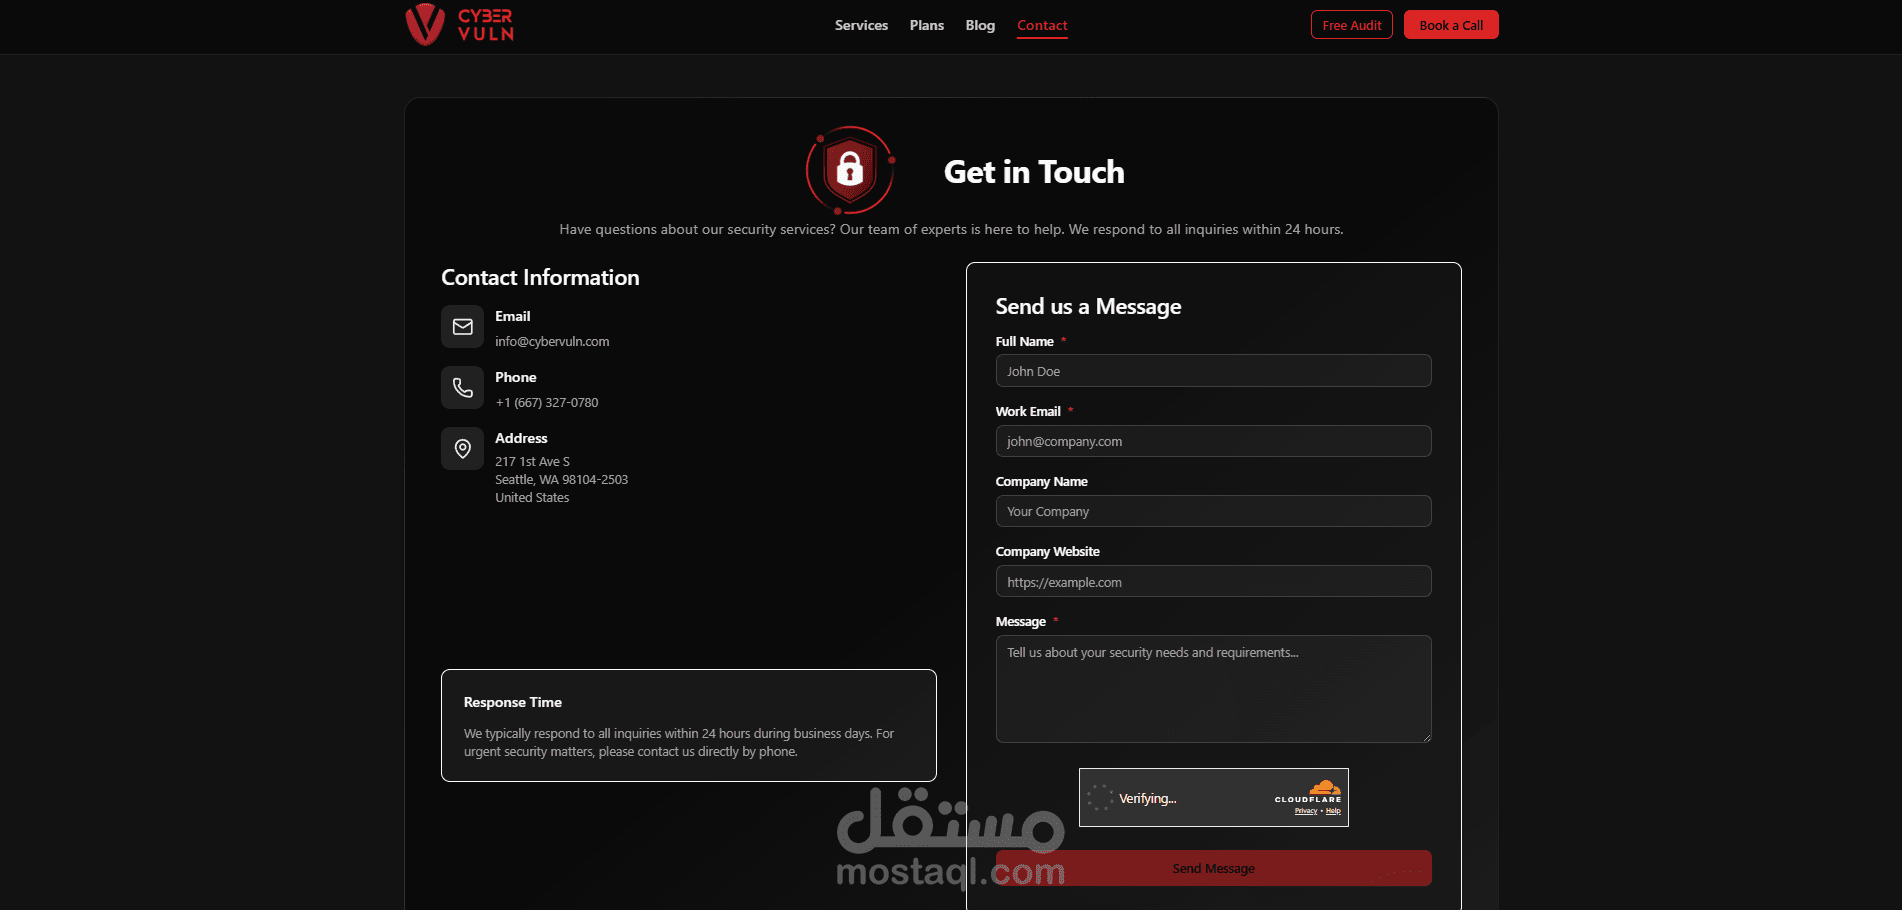Screen dimensions: 1902x910
Task: Focus the Work Email input field
Action: click(x=1214, y=441)
